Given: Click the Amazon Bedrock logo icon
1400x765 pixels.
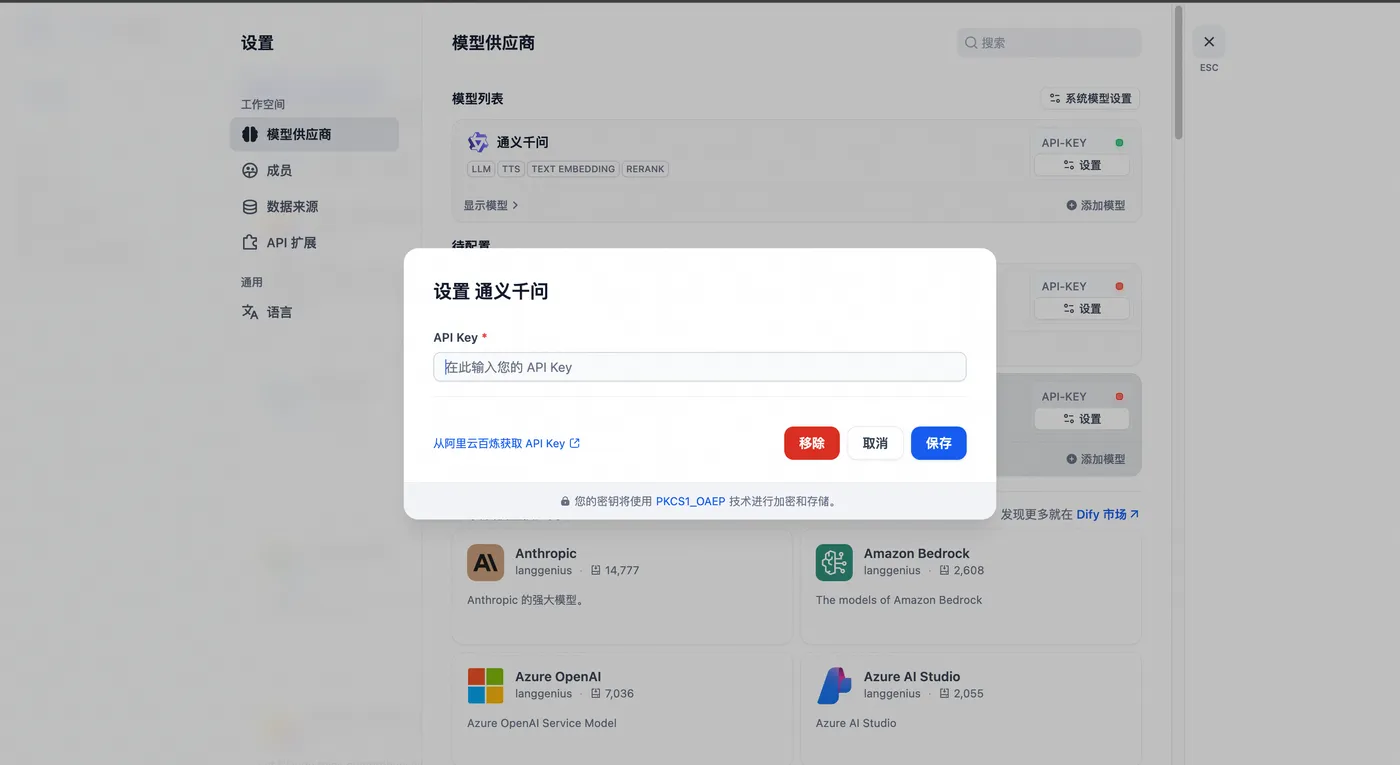Looking at the screenshot, I should pos(834,562).
